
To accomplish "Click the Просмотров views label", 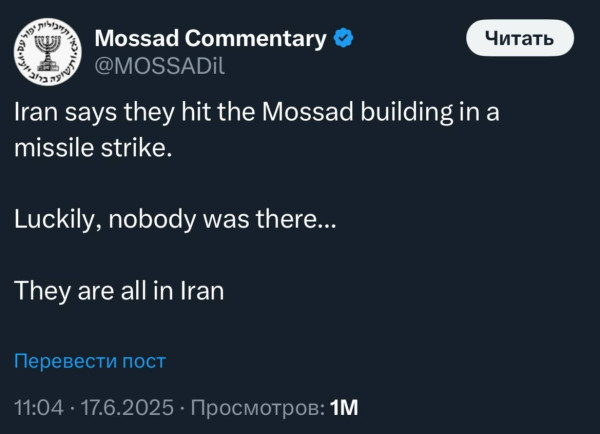I will pyautogui.click(x=258, y=408).
